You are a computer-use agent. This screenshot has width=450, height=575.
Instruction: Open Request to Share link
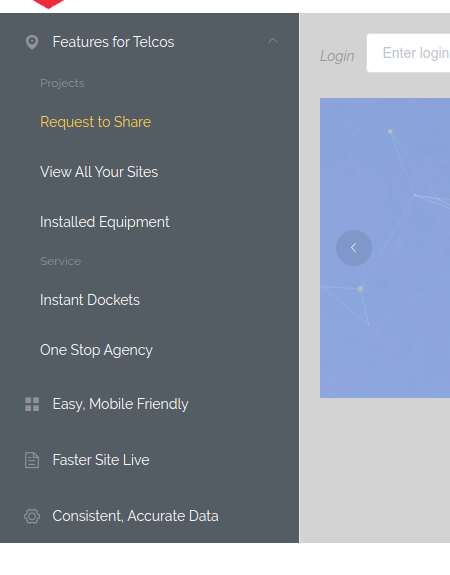click(95, 122)
